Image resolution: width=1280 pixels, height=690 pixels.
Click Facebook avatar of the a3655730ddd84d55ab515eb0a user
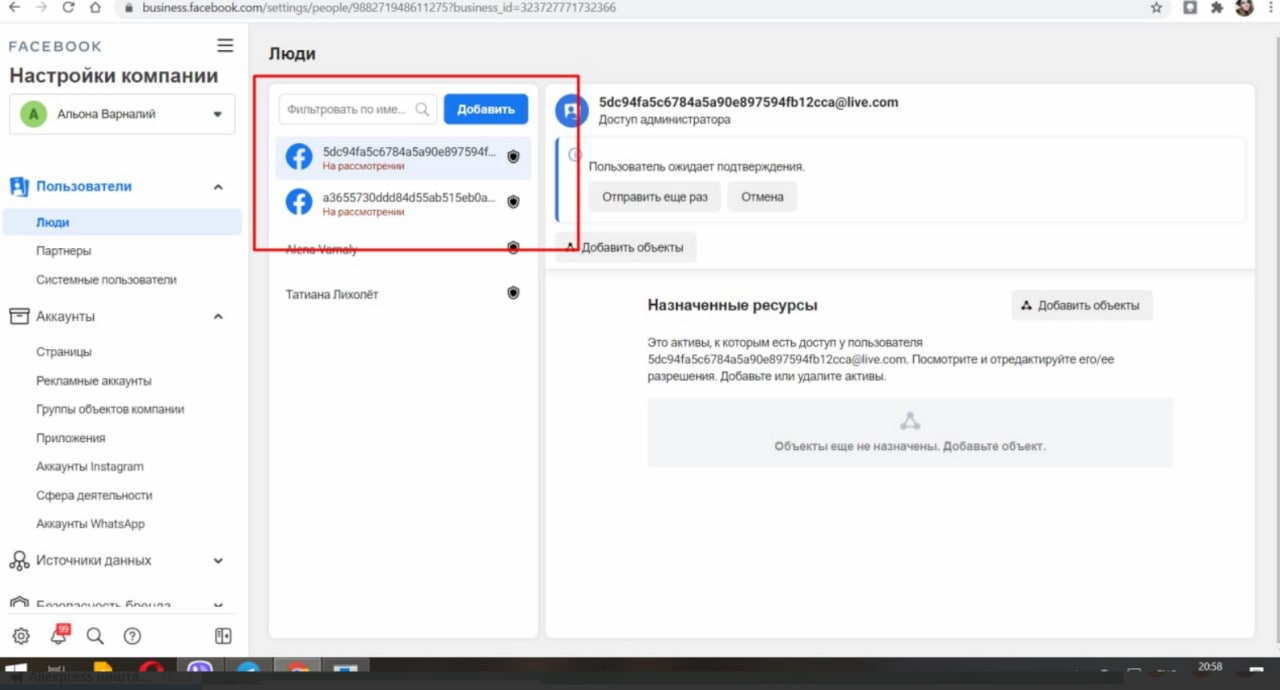[299, 202]
